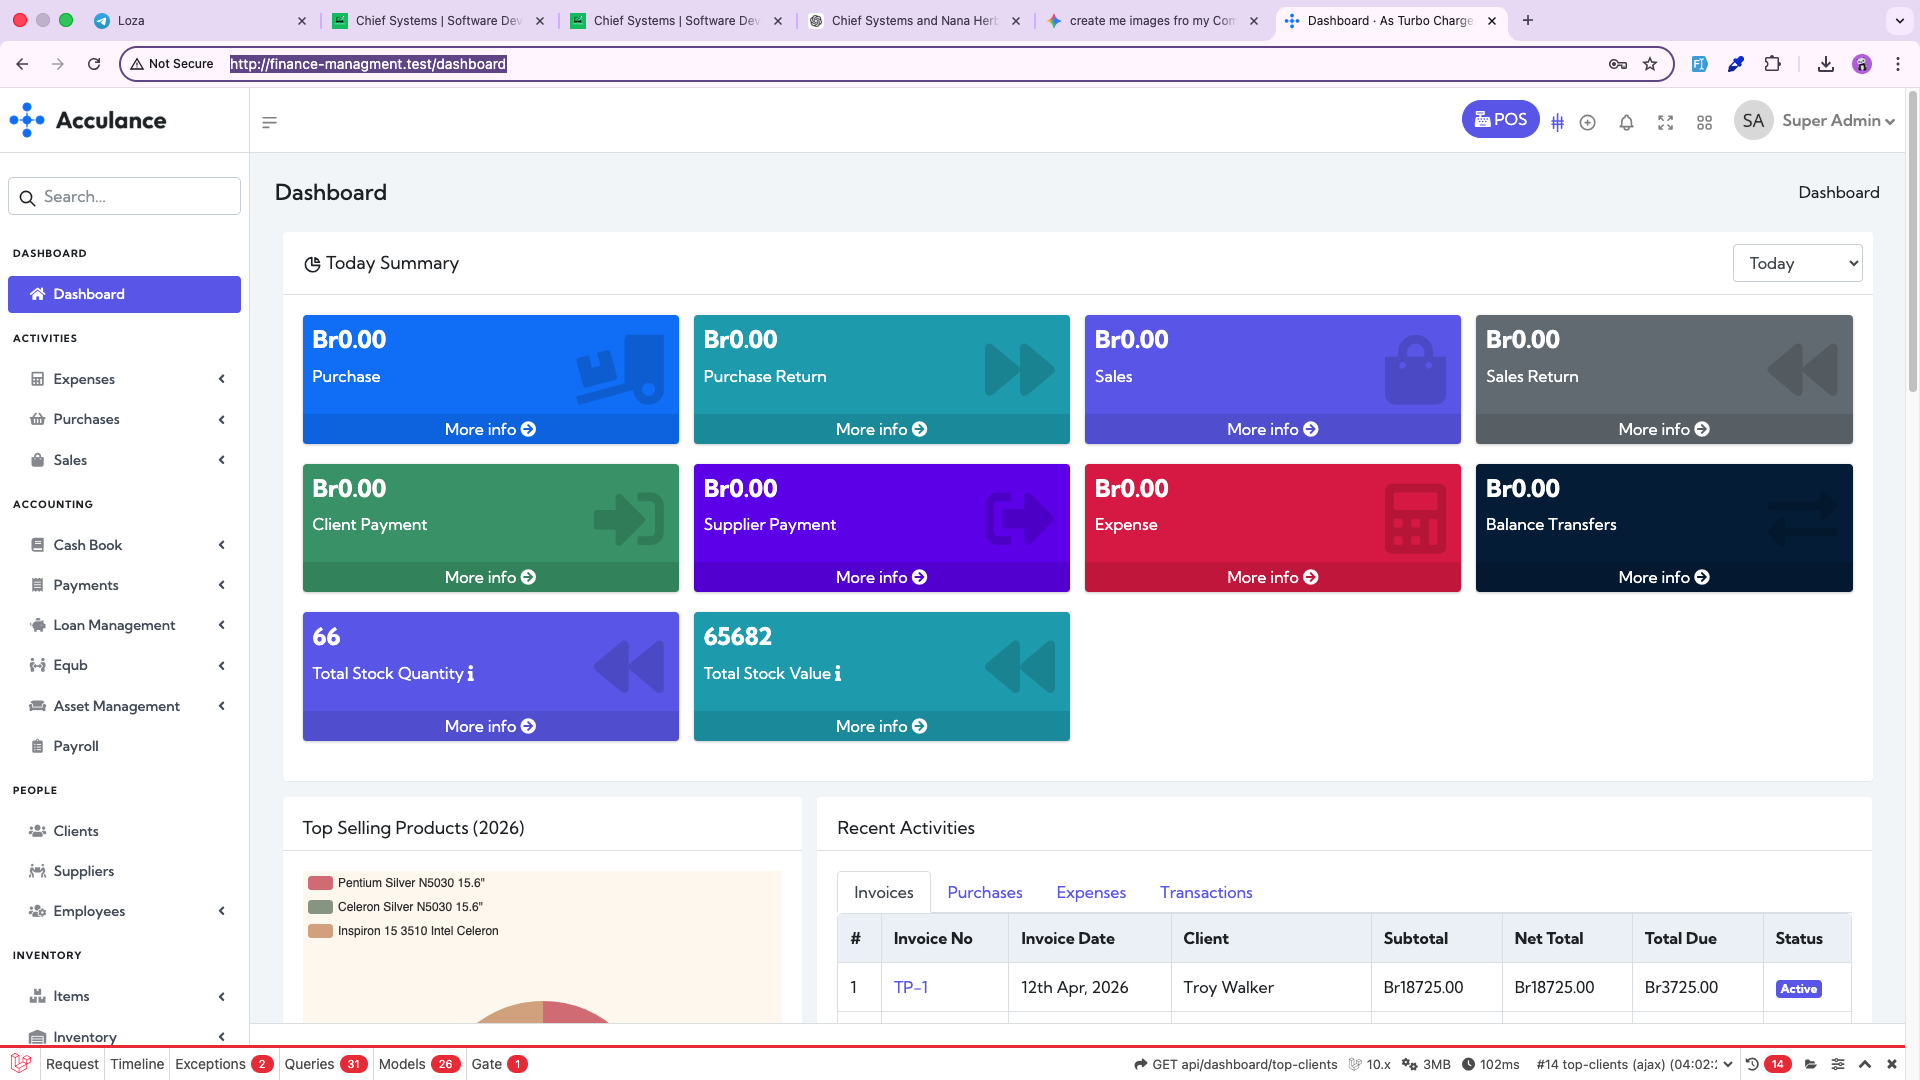
Task: Click the quick add plus-circle icon
Action: (1587, 122)
